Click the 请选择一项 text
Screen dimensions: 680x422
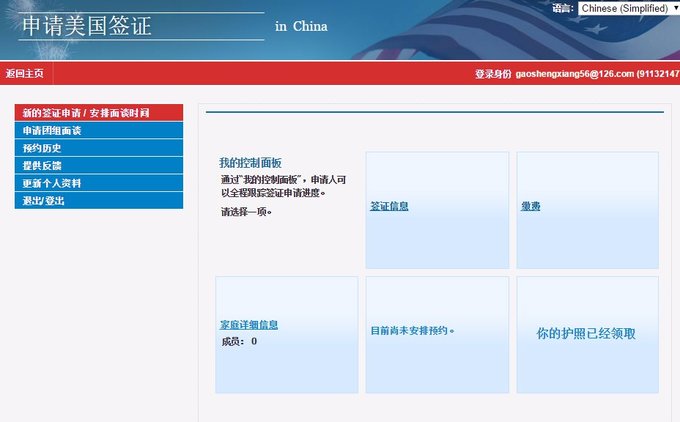pyautogui.click(x=246, y=212)
